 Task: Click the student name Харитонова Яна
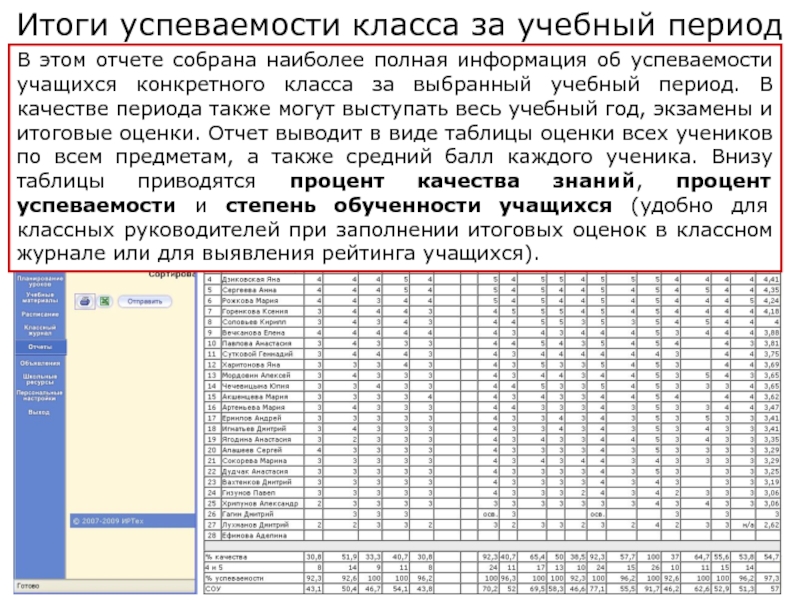[x=251, y=365]
